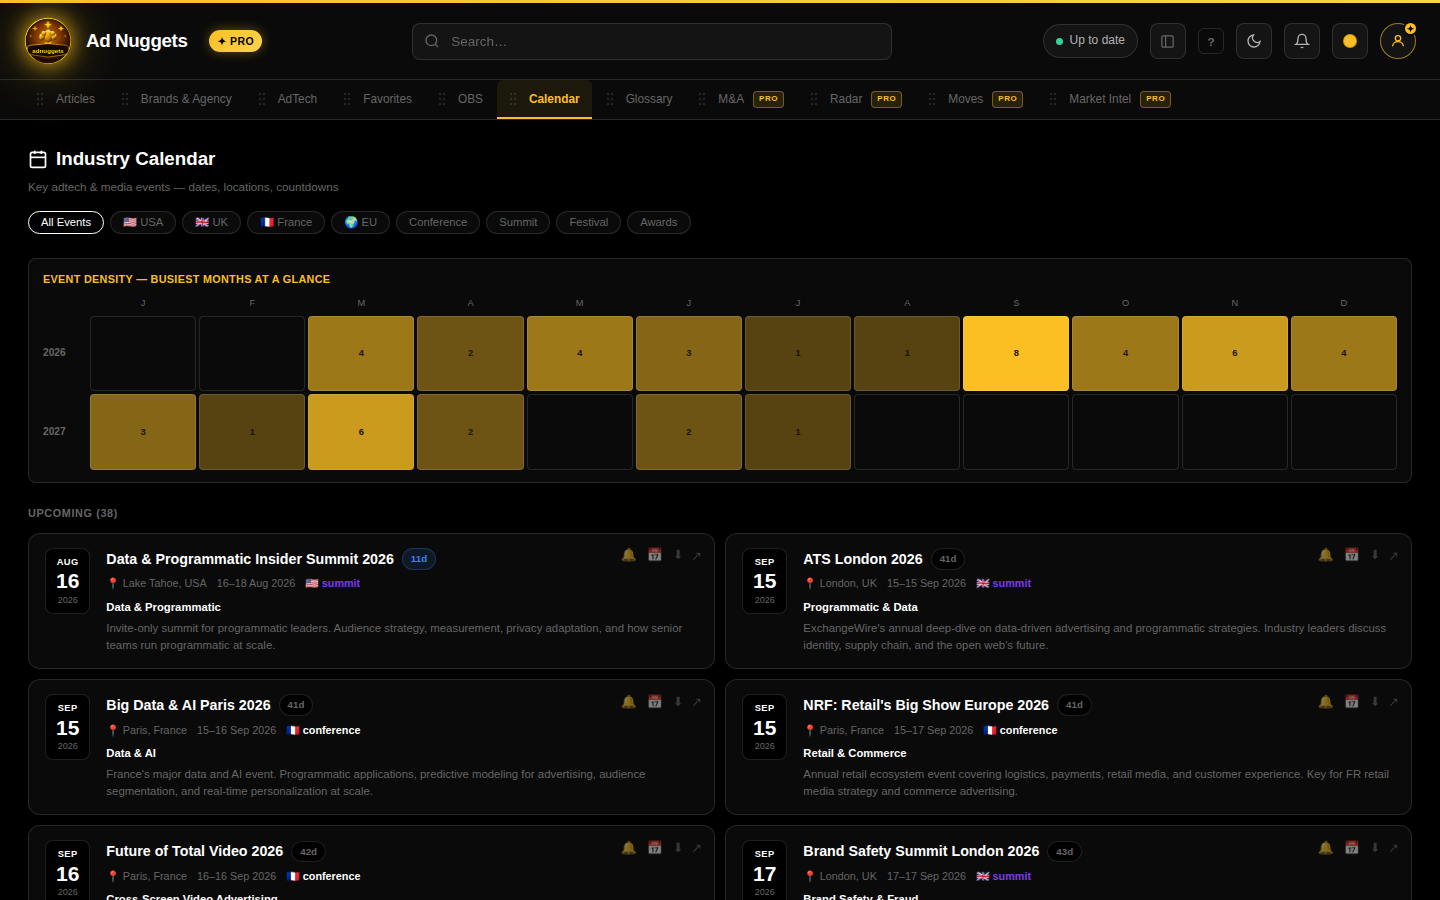Click the search field
This screenshot has width=1440, height=900.
pos(652,41)
